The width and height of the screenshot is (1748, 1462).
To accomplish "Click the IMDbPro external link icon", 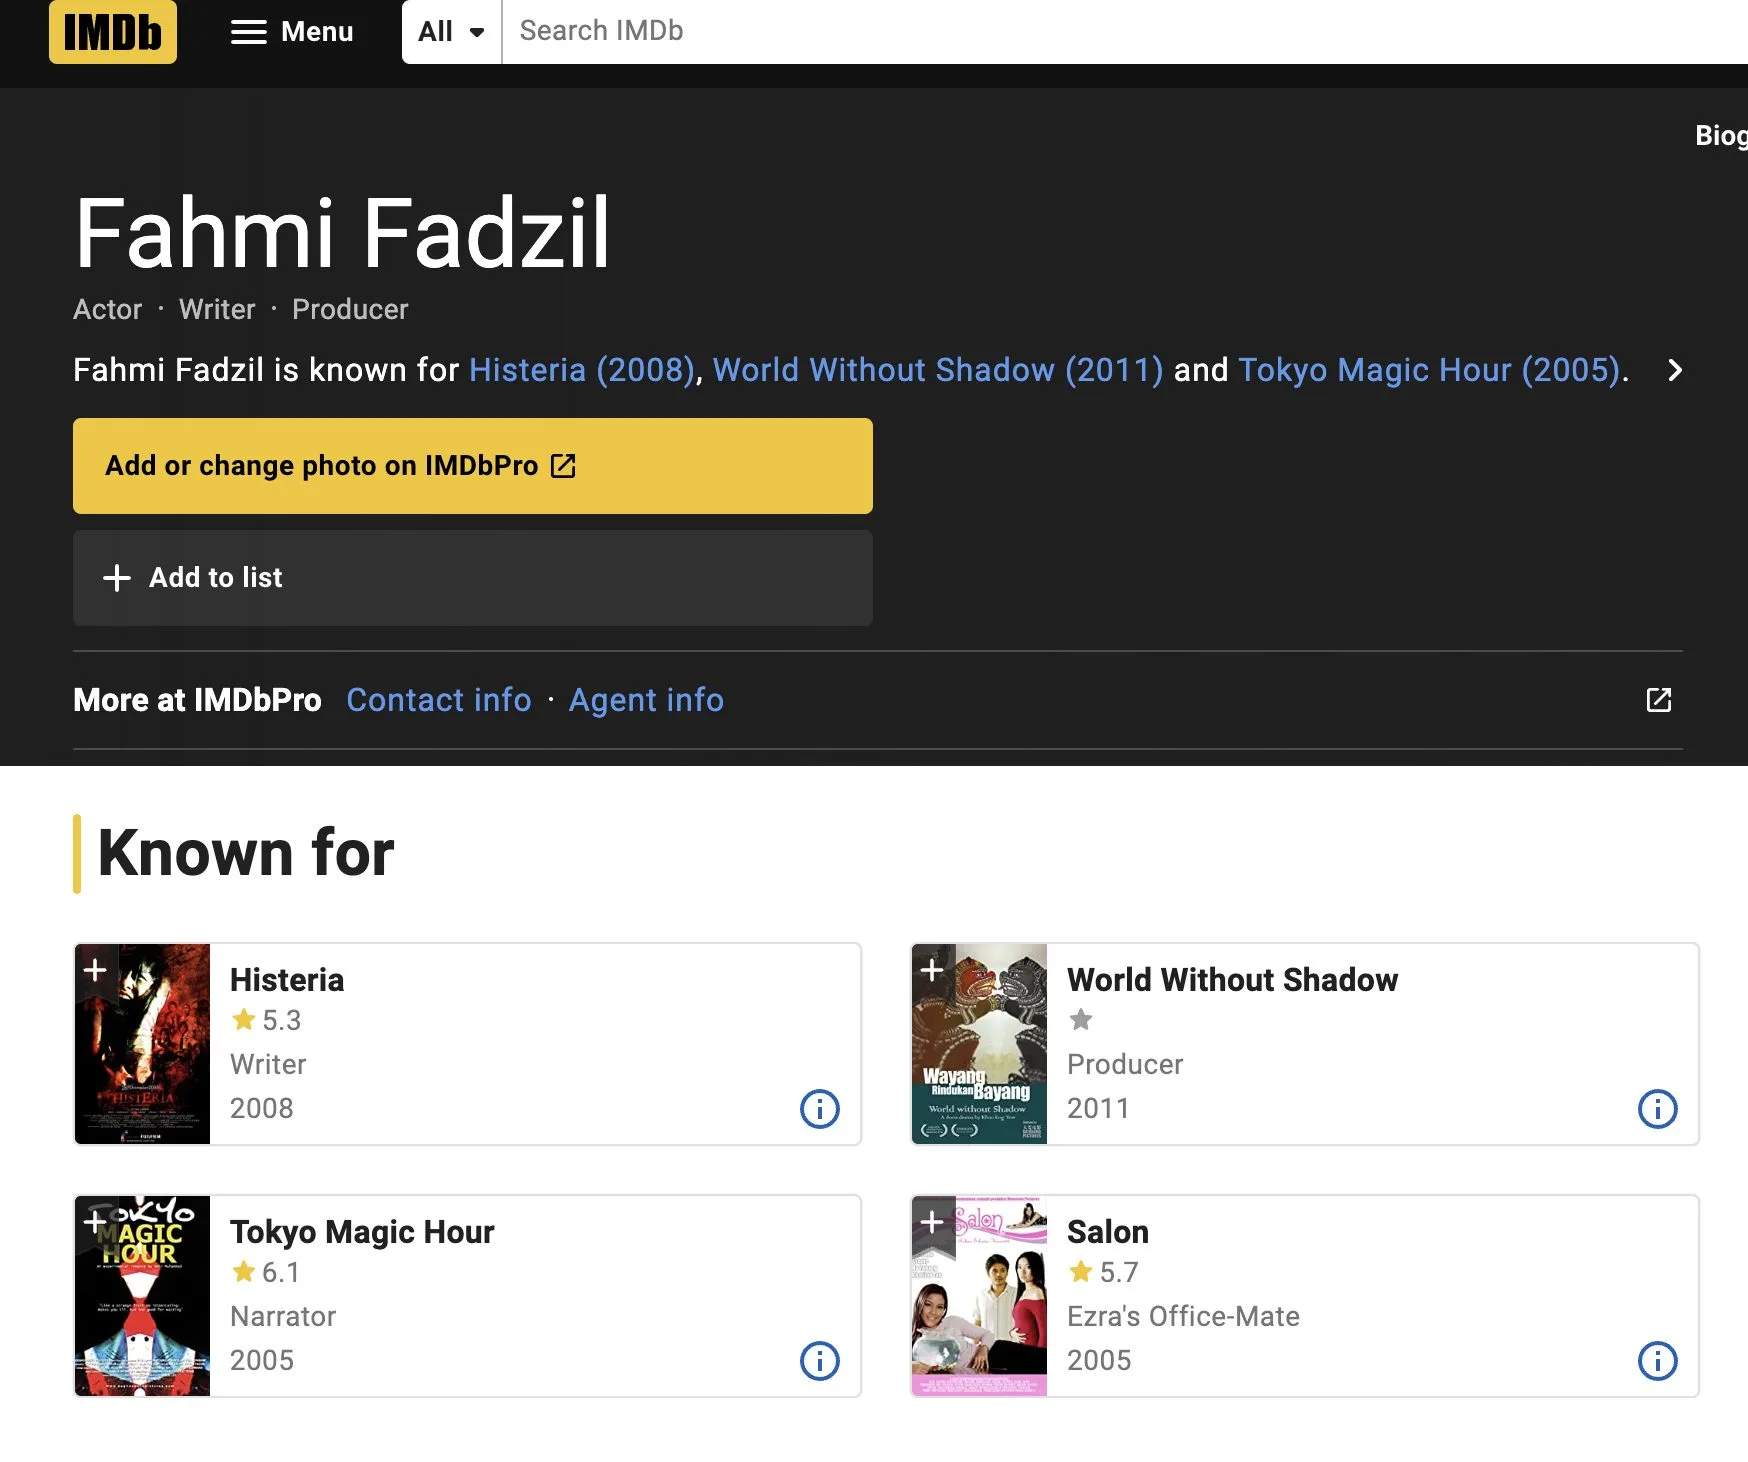I will tap(1658, 700).
